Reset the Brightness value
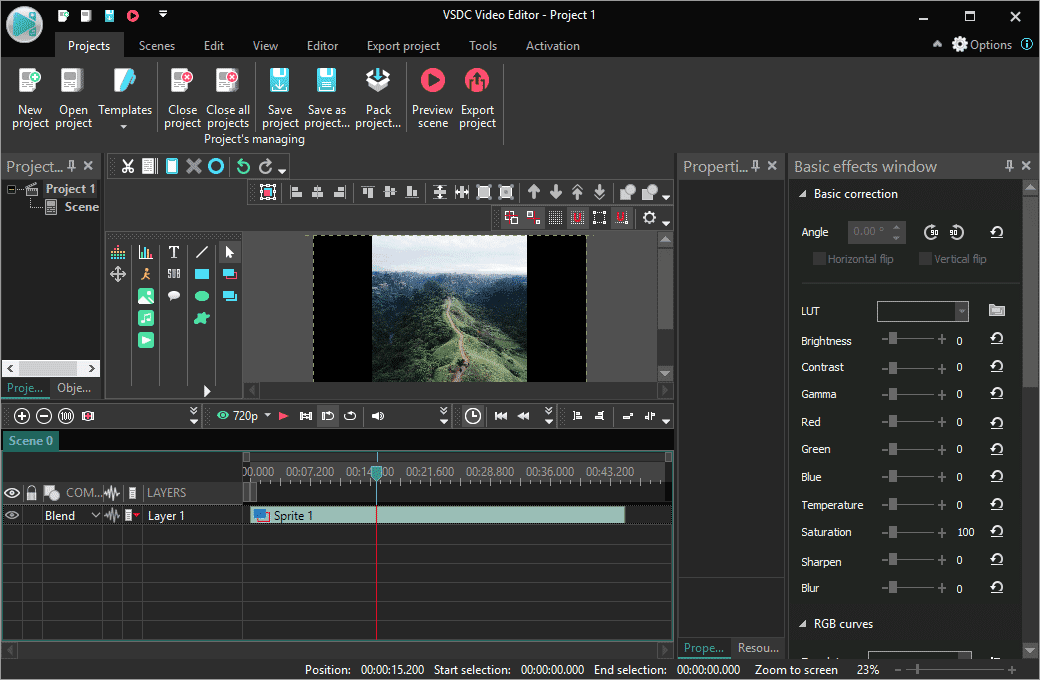 coord(996,339)
